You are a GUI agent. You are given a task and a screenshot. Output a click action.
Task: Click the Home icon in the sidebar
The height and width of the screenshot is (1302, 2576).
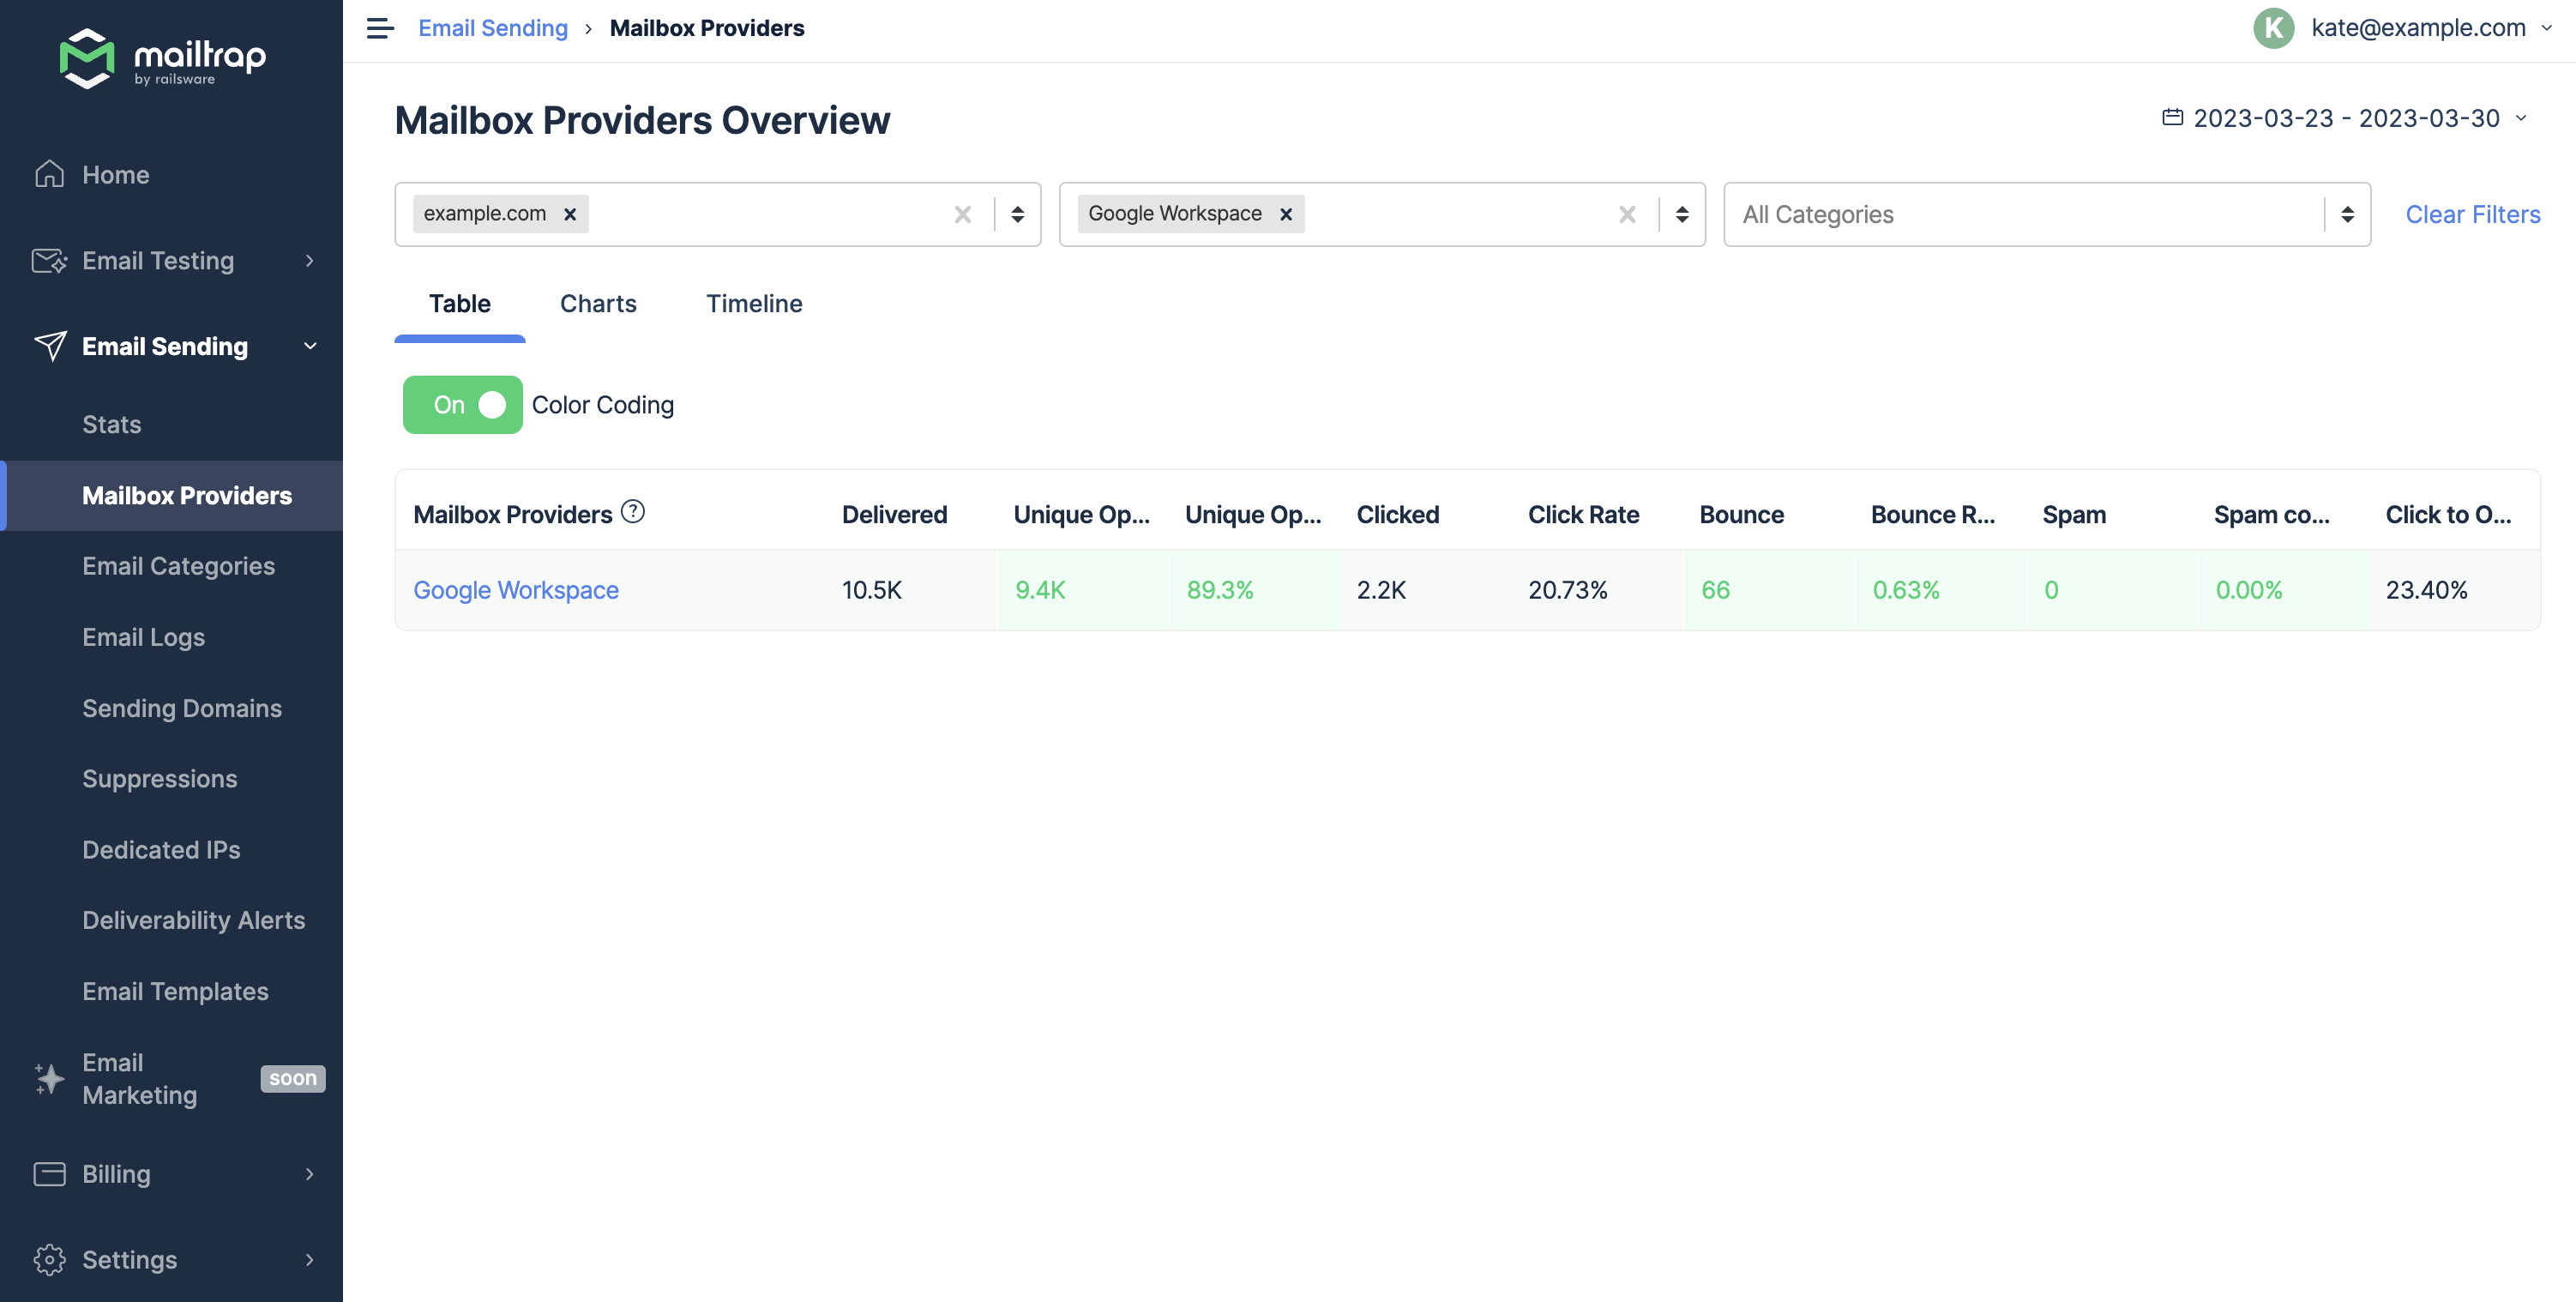[x=49, y=173]
